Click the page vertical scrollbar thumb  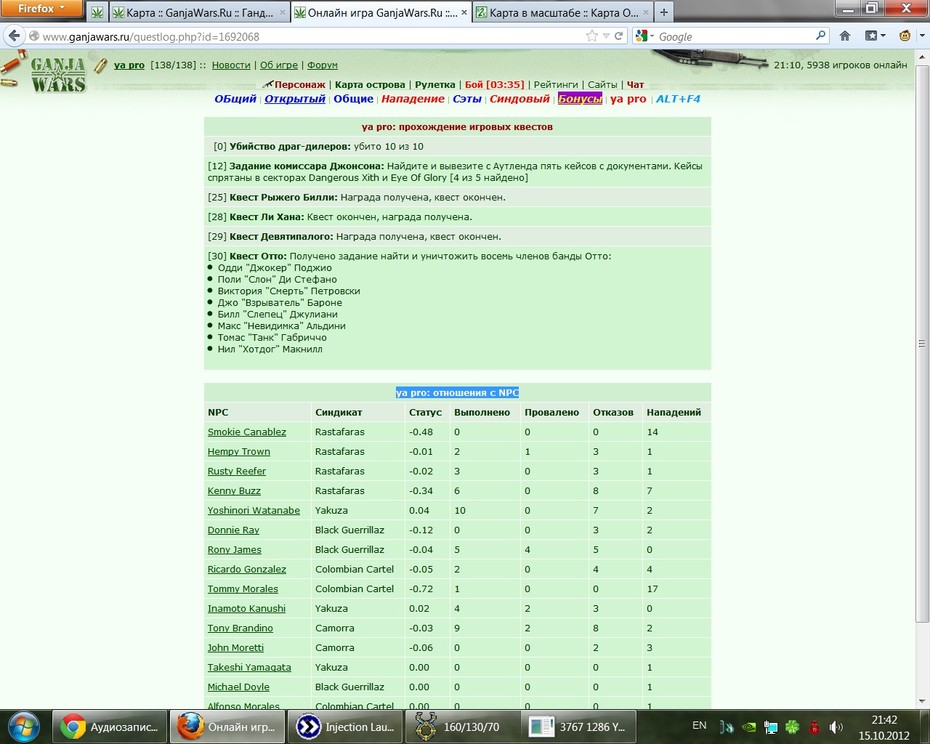[x=922, y=344]
